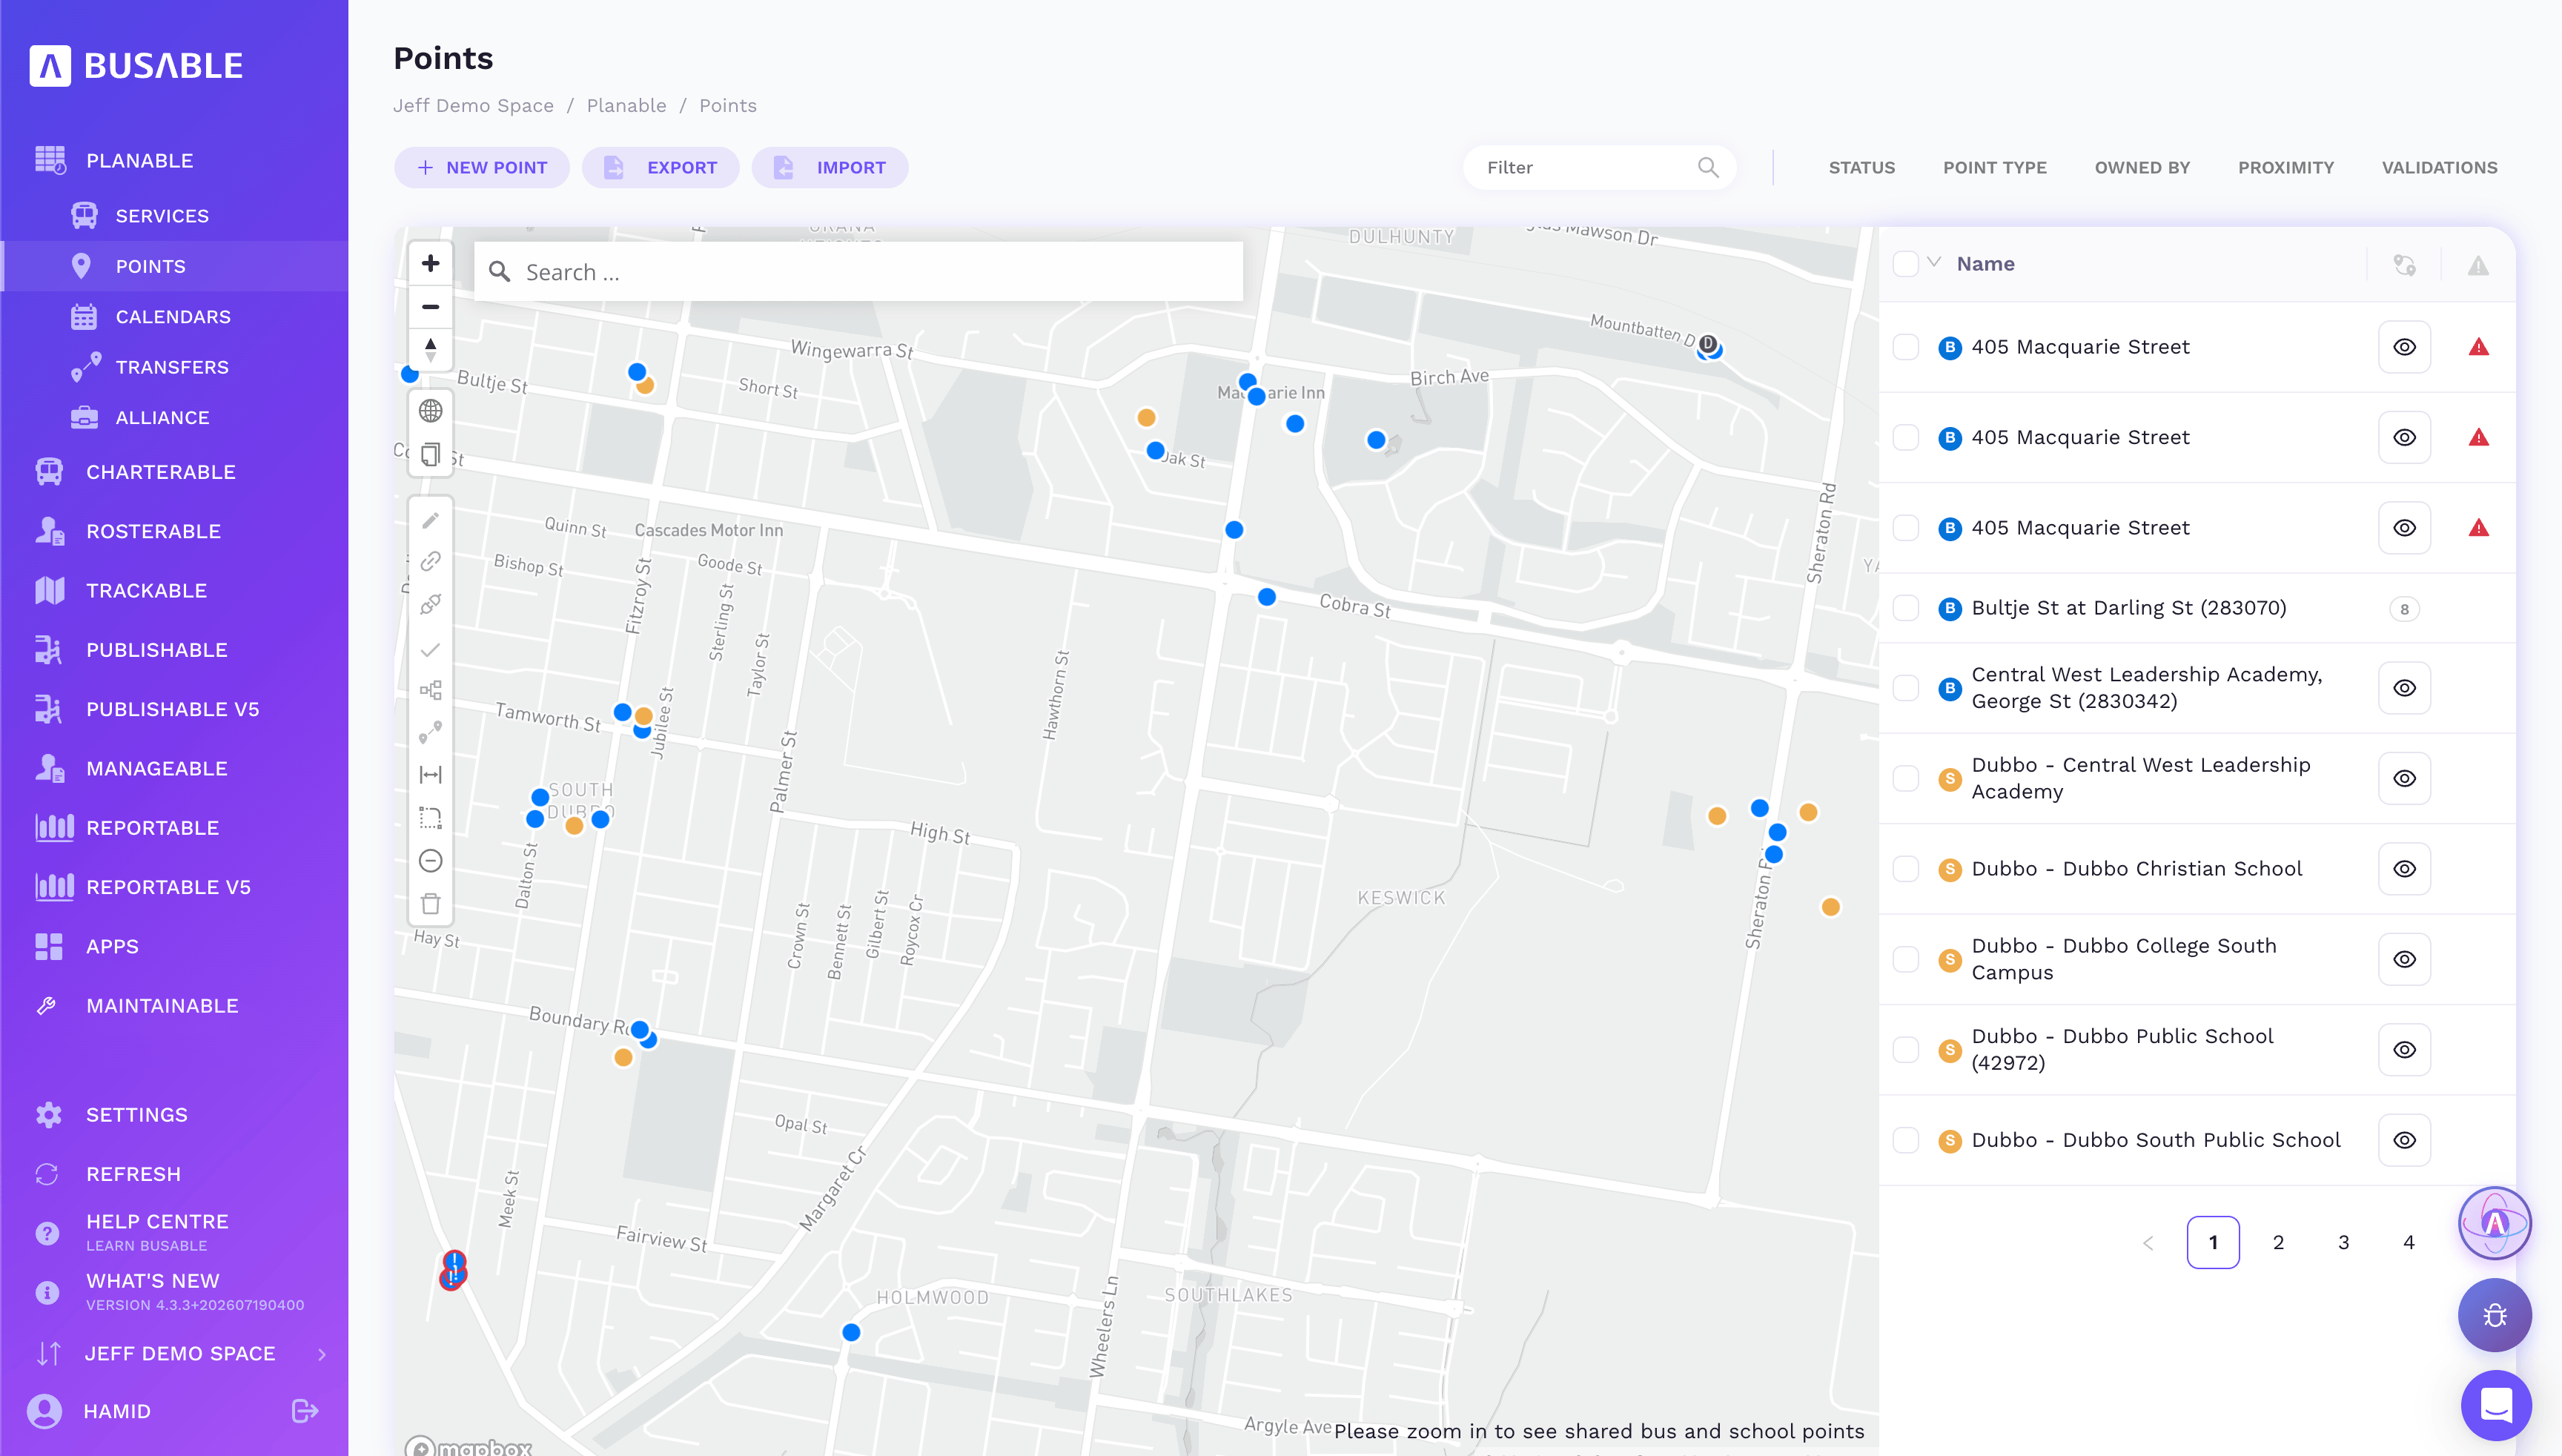Open the Status filter dropdown

[x=1861, y=168]
